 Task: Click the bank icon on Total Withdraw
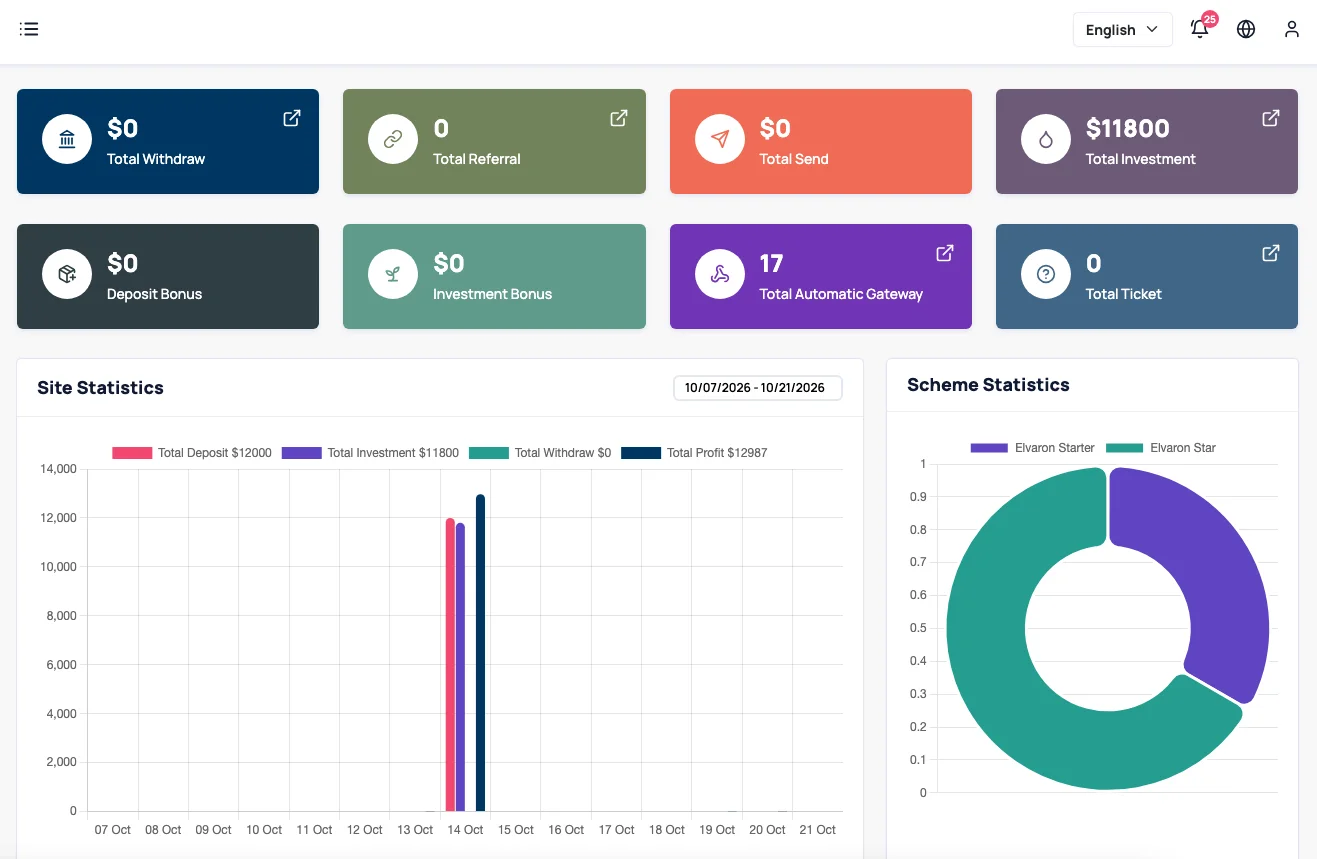coord(67,139)
